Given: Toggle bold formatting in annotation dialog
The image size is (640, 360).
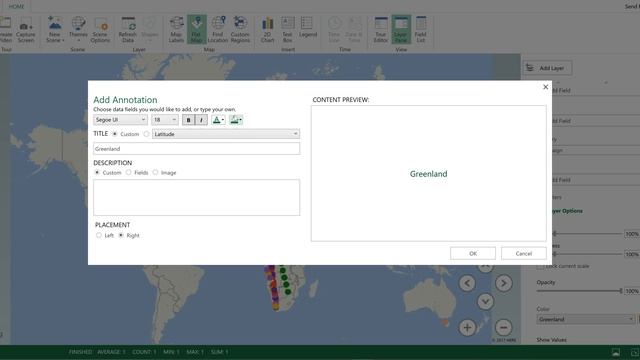Looking at the screenshot, I should point(188,120).
